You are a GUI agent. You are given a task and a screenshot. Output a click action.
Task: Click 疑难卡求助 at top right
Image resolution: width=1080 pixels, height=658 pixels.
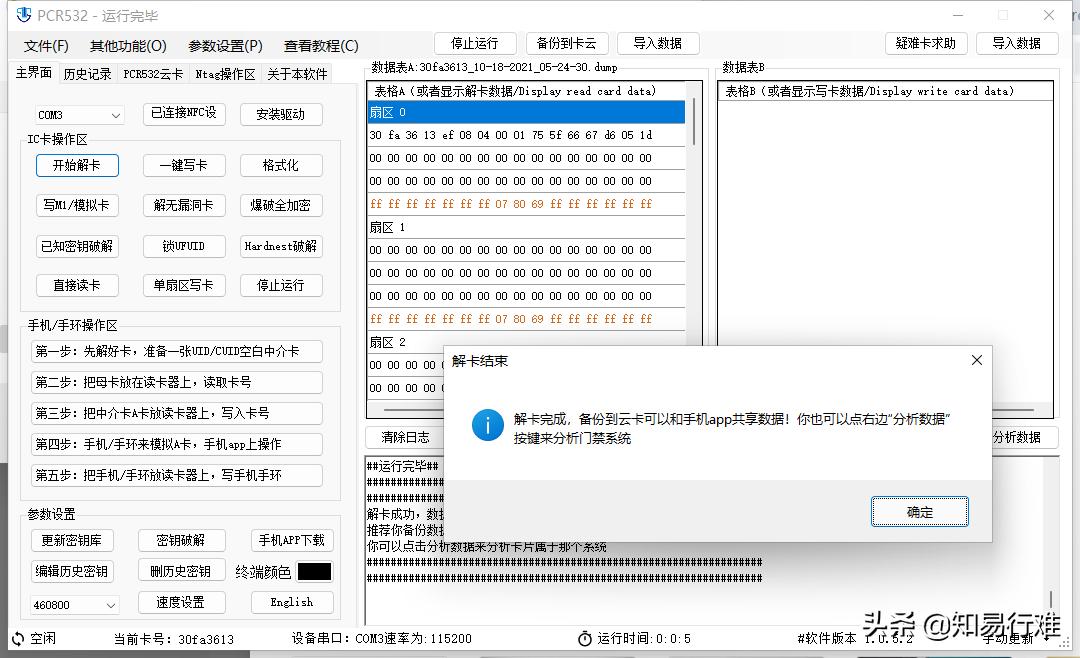(926, 42)
